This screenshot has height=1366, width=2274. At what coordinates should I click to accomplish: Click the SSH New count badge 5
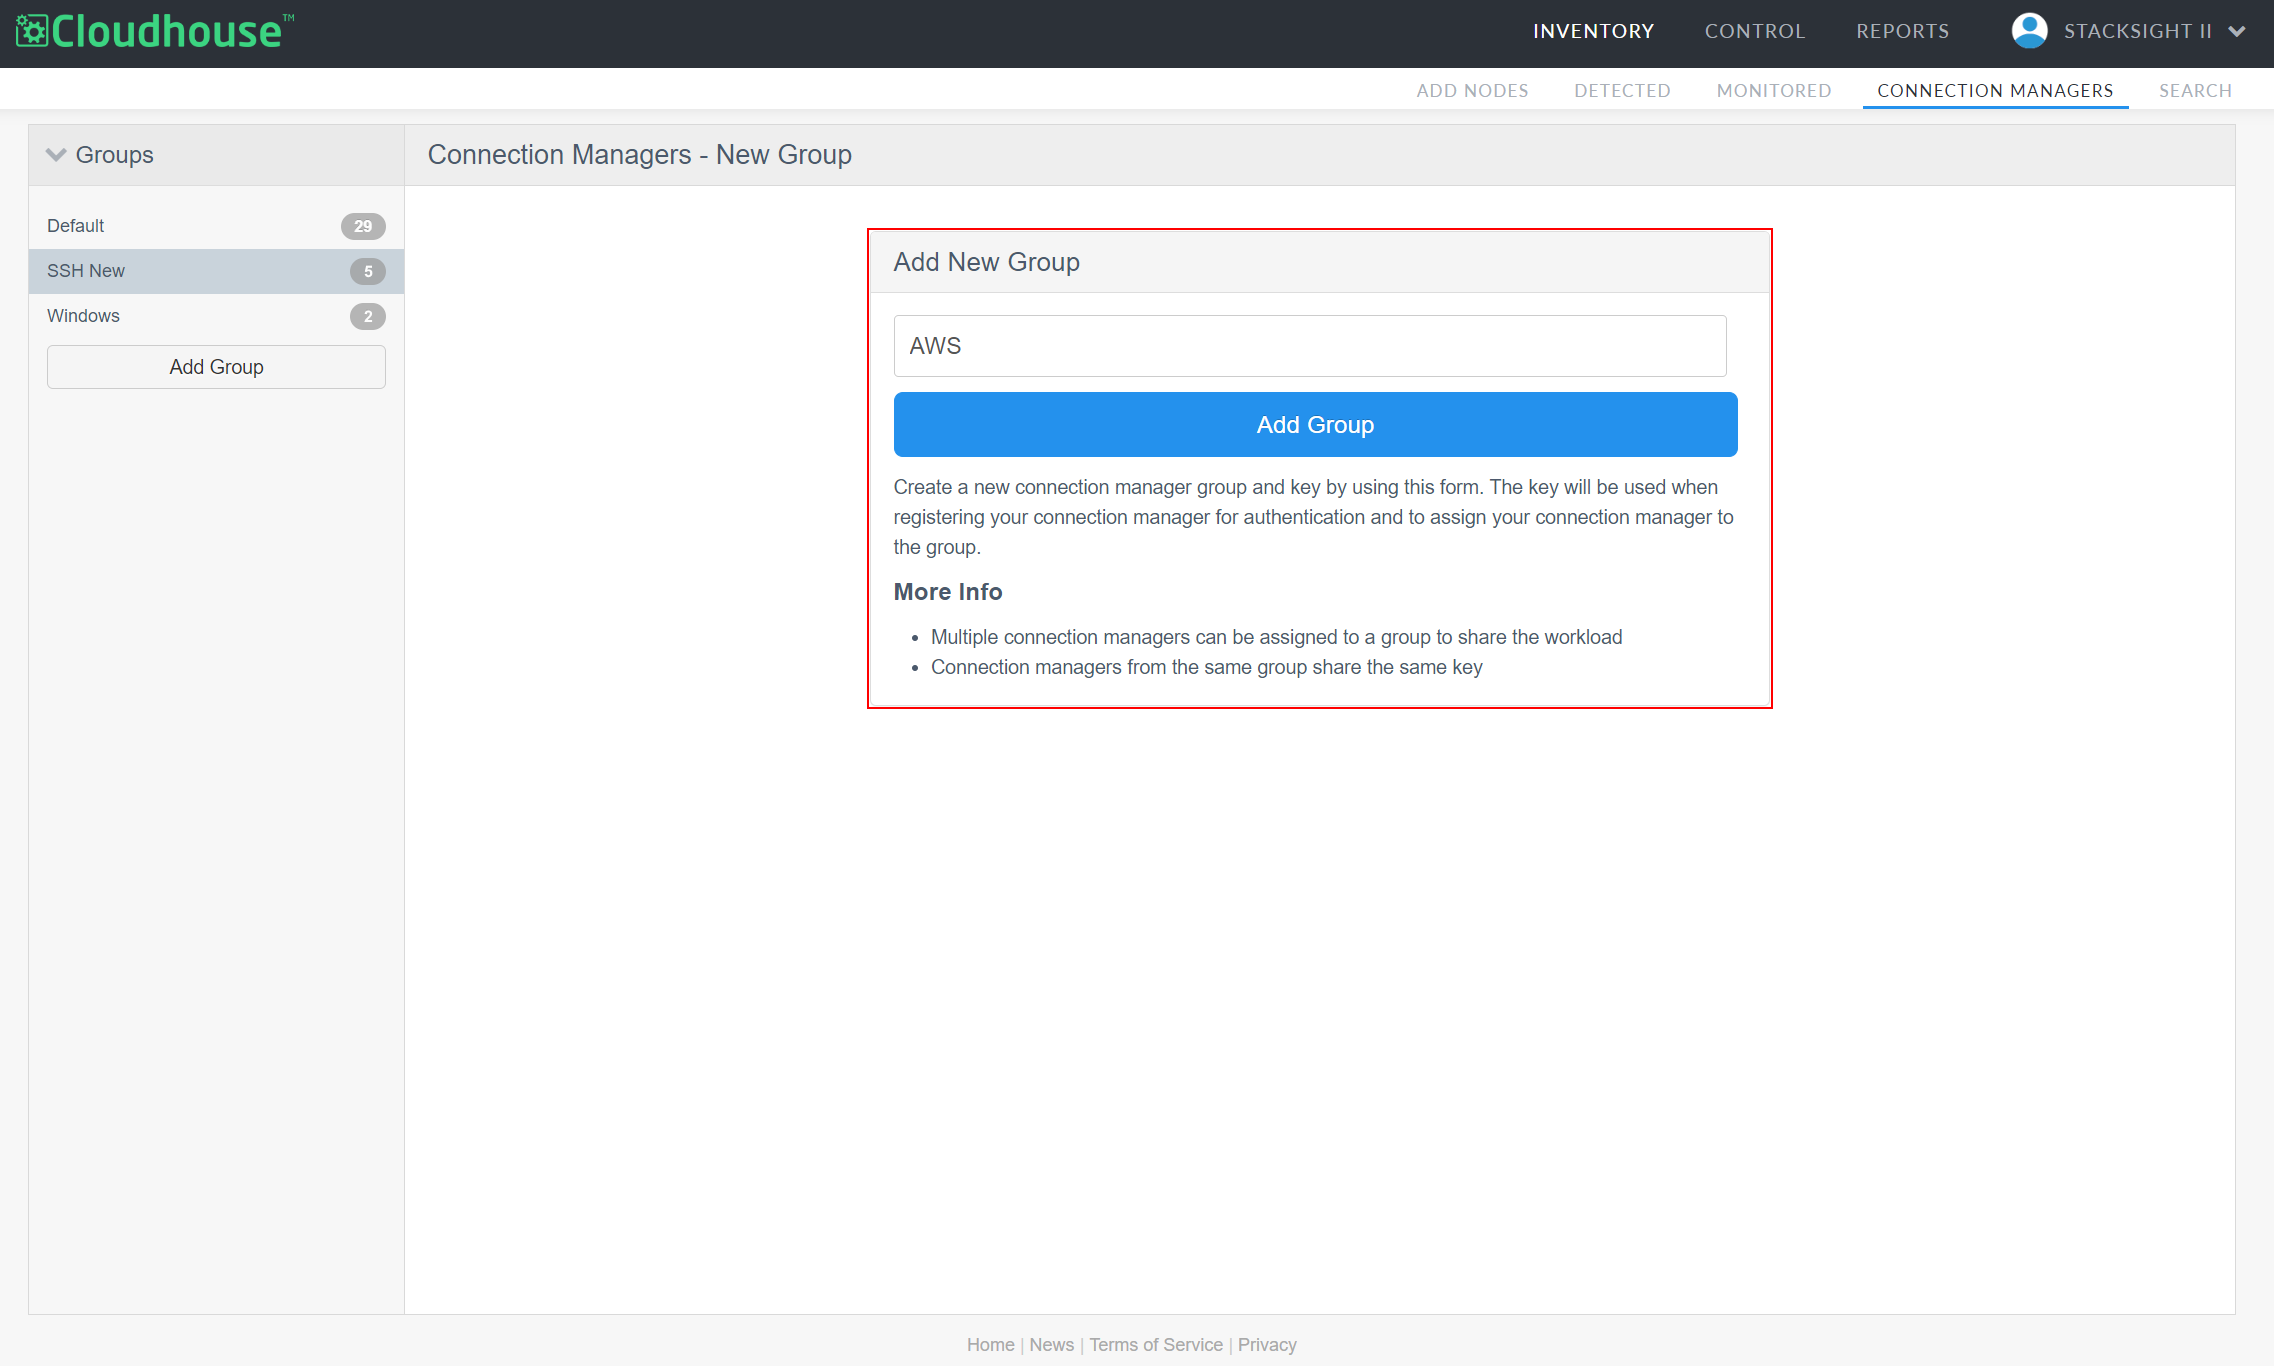point(368,271)
